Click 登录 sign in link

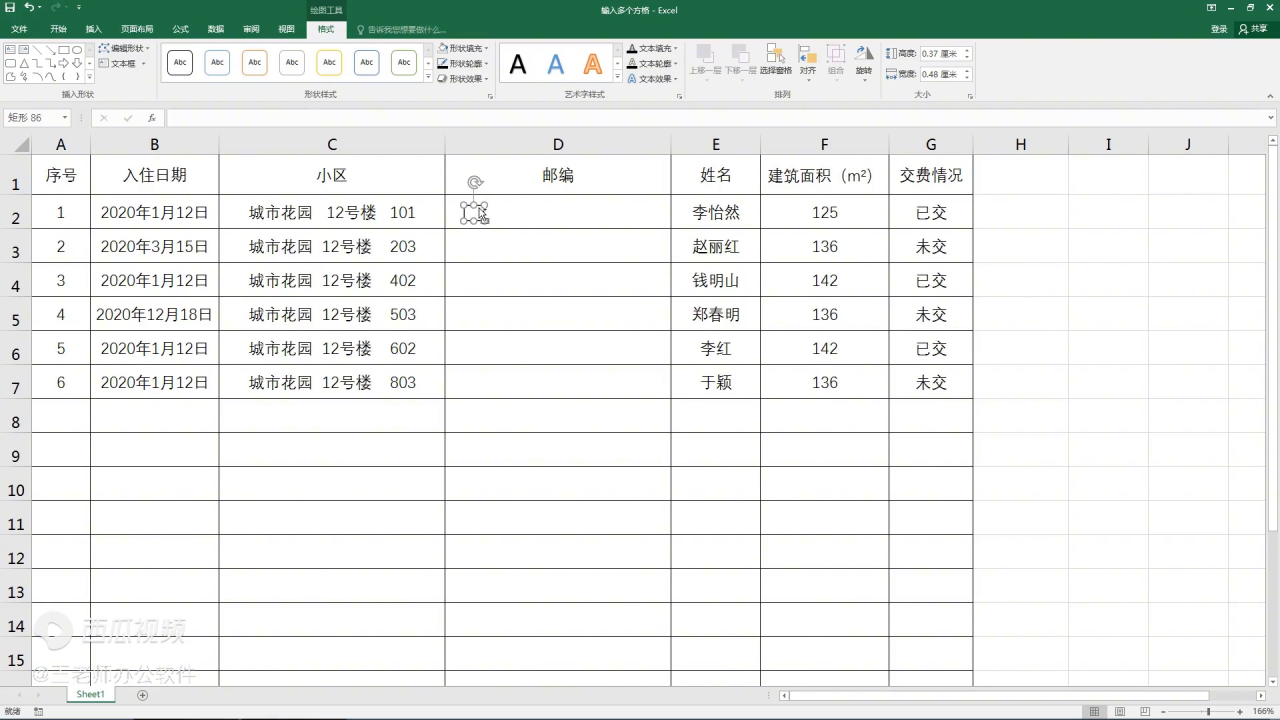[x=1219, y=29]
